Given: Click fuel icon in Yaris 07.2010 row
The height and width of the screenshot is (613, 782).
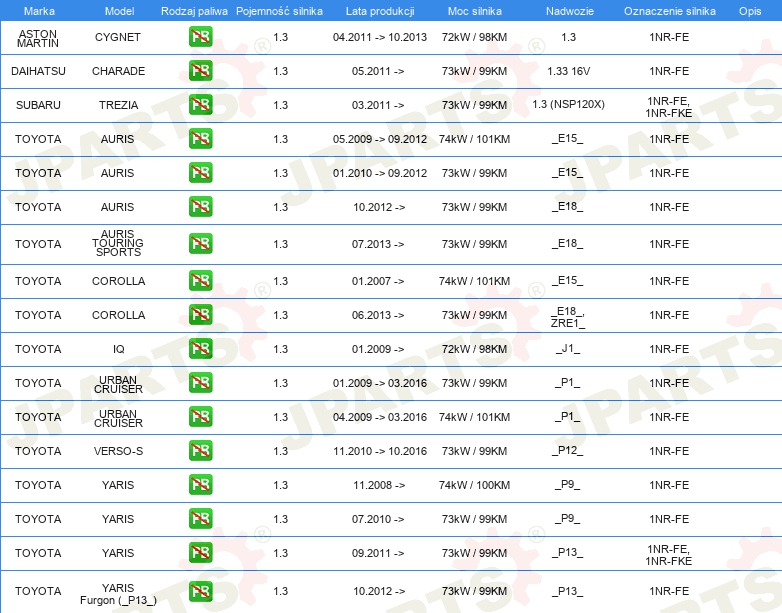Looking at the screenshot, I should pyautogui.click(x=200, y=518).
